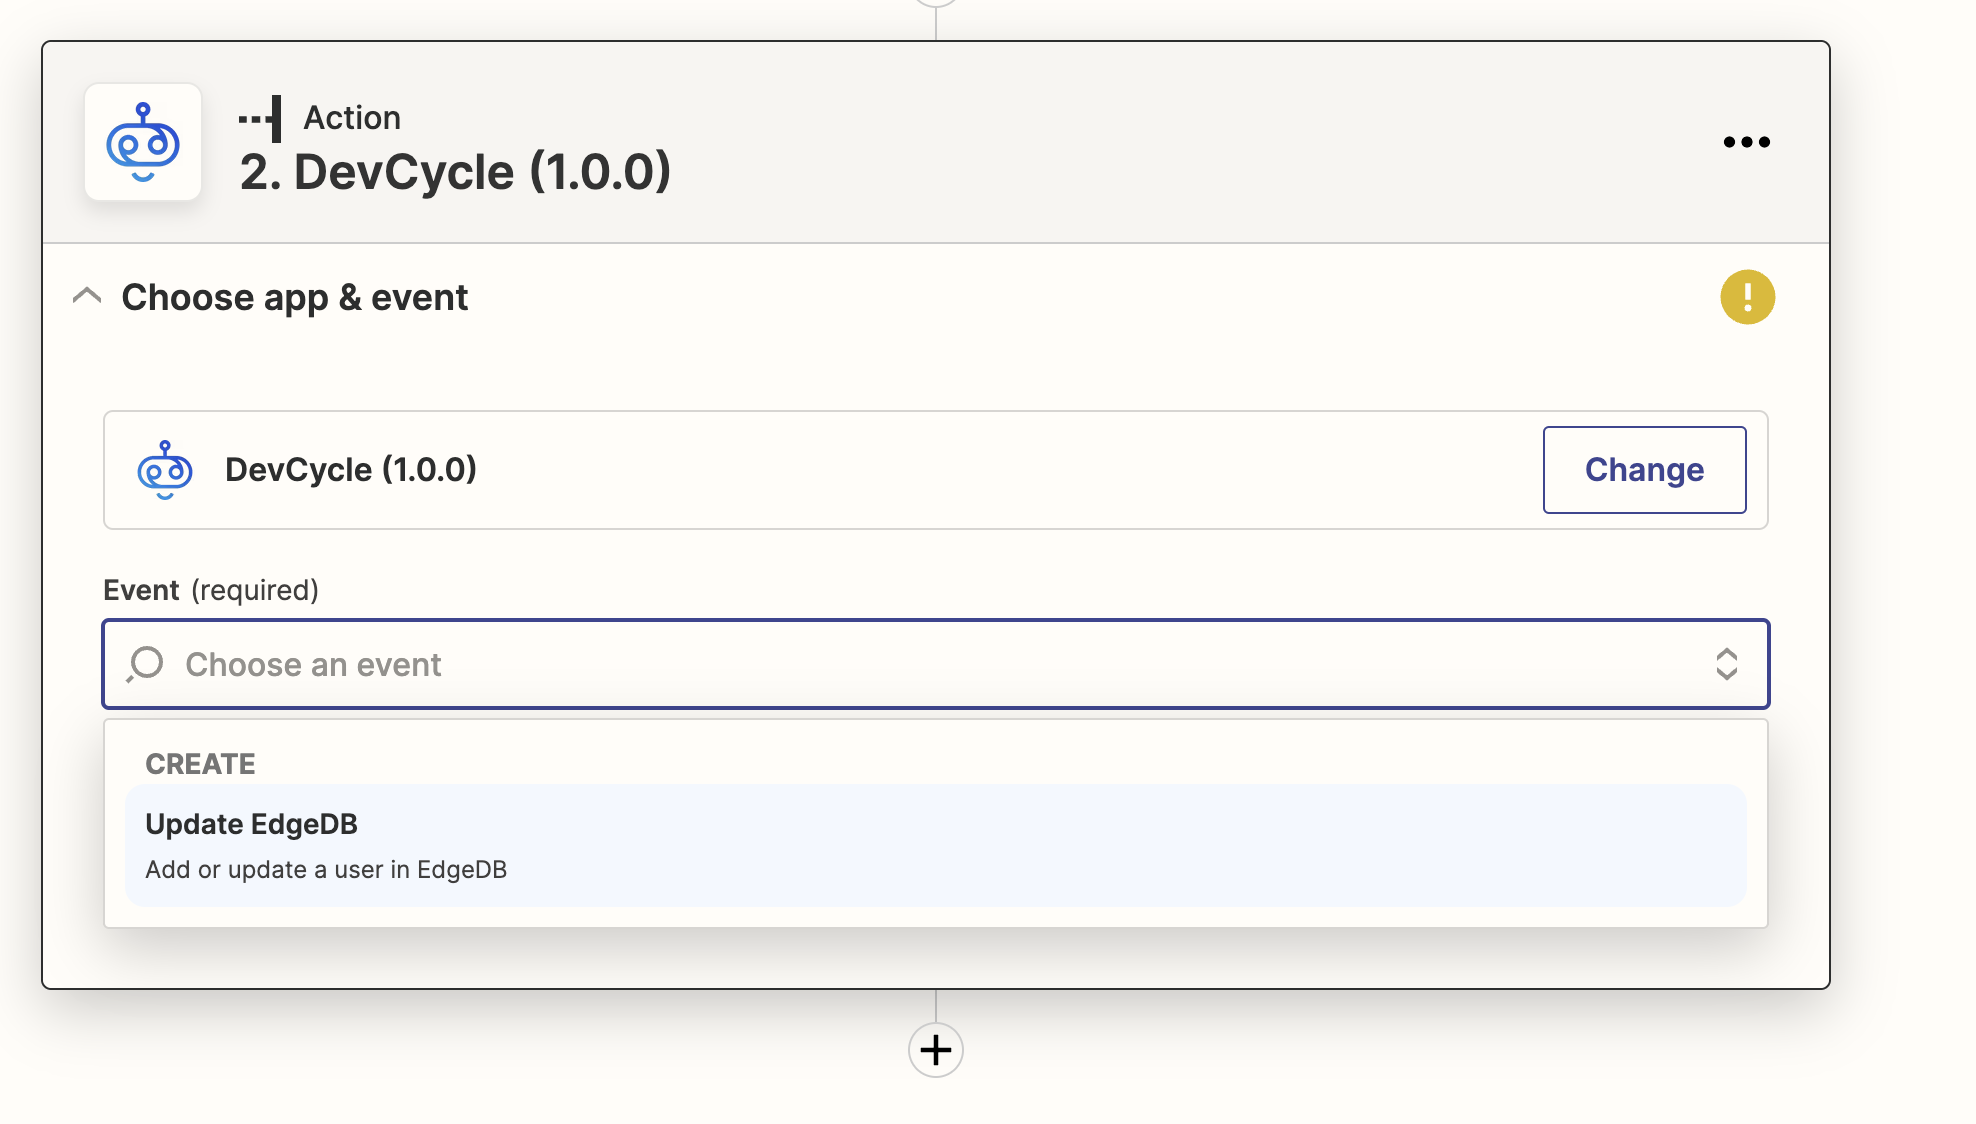This screenshot has height=1124, width=1976.
Task: Click the Event (required) field label
Action: tap(211, 590)
